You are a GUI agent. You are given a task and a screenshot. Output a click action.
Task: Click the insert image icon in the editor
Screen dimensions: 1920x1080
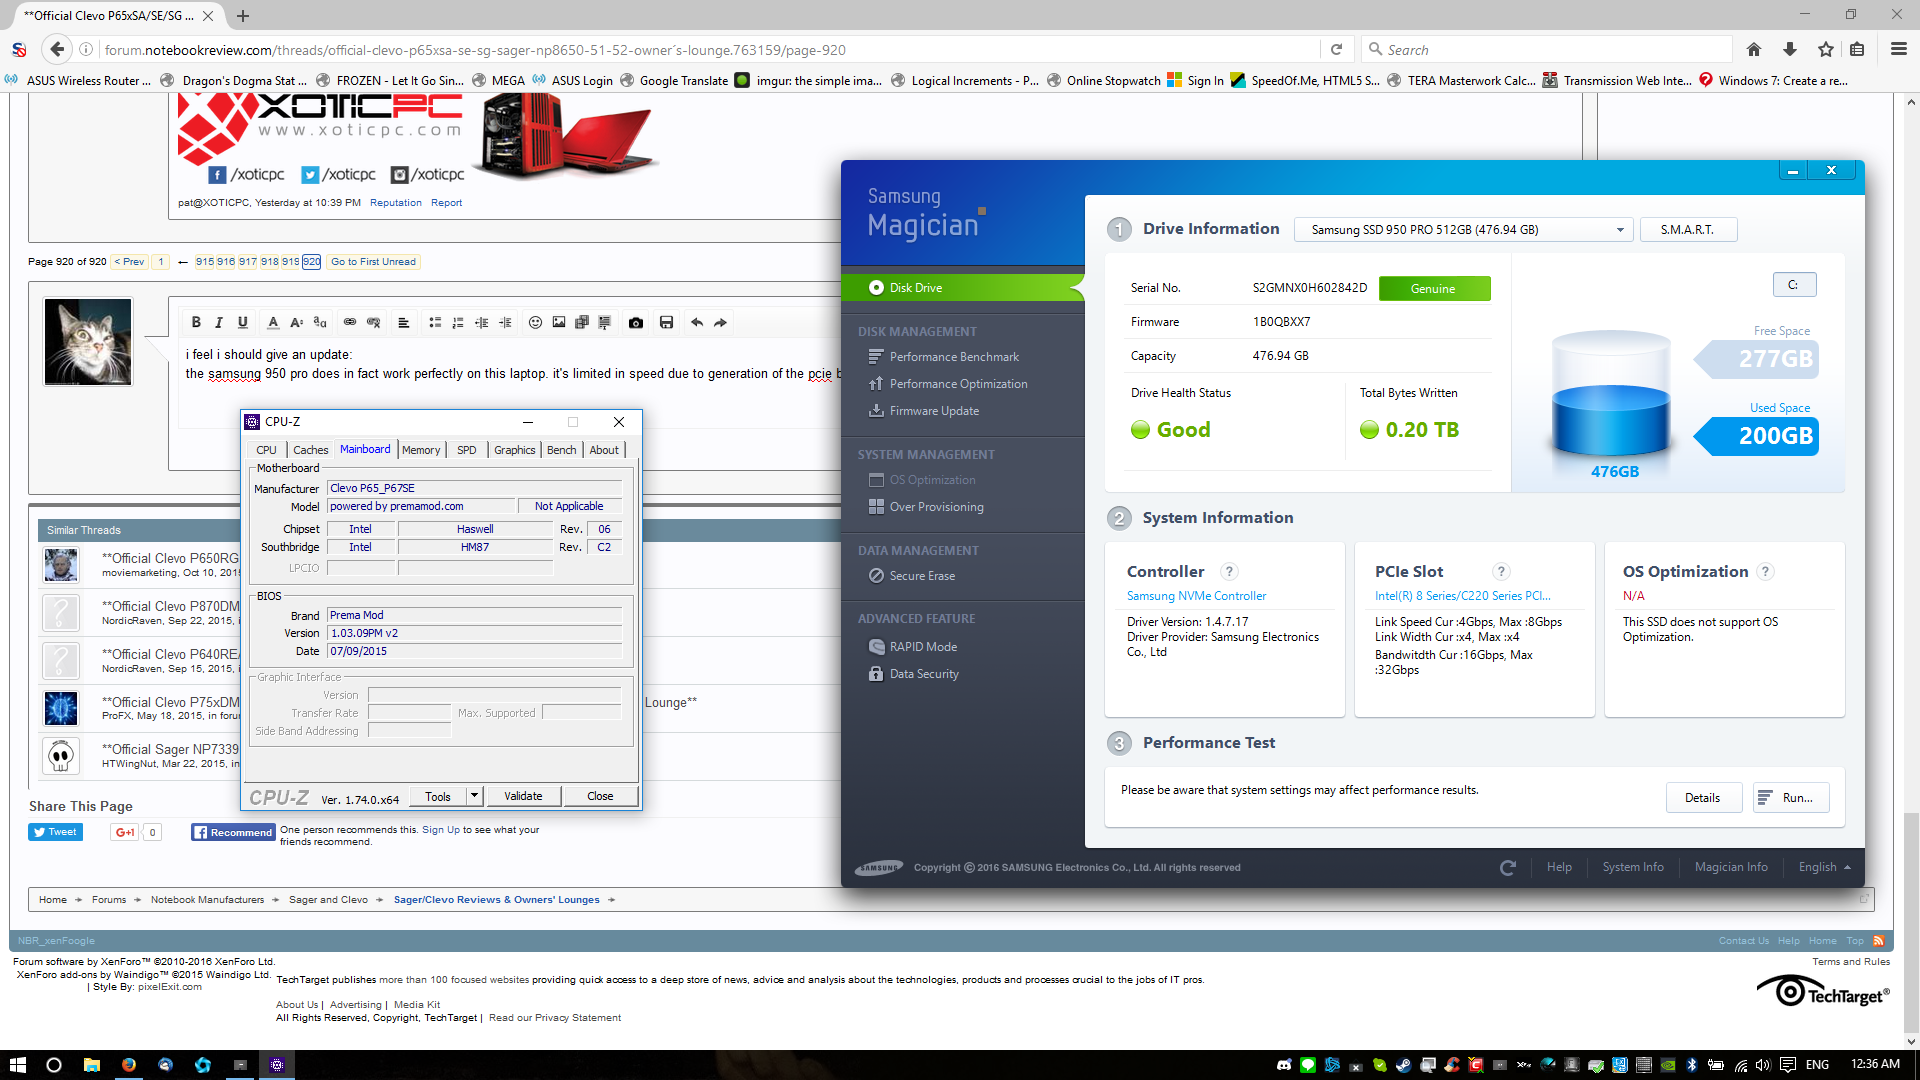tap(559, 322)
